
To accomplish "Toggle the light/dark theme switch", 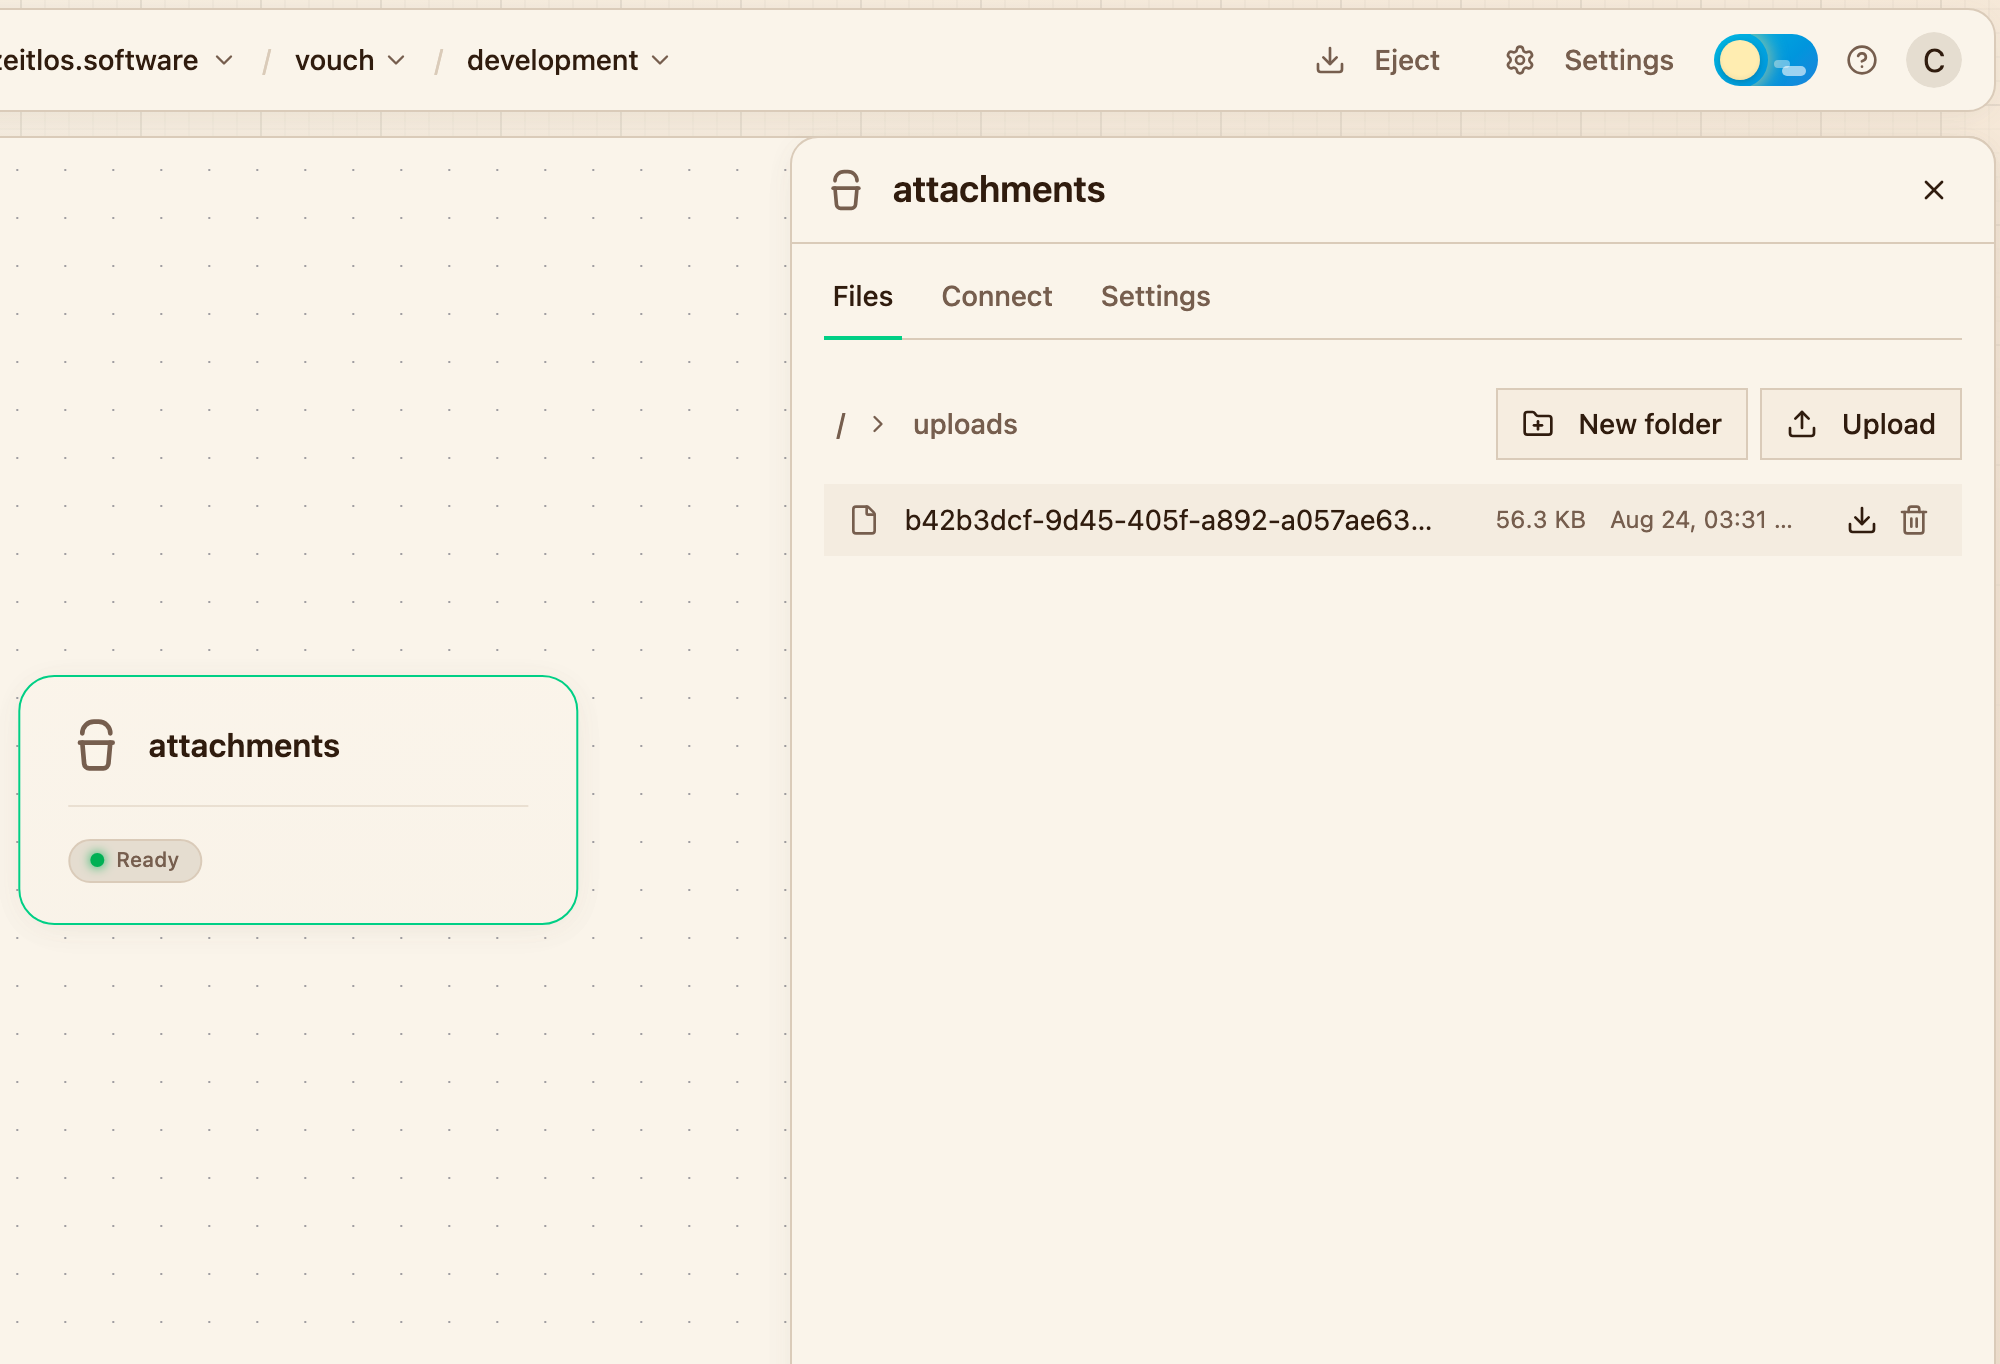I will [x=1765, y=61].
